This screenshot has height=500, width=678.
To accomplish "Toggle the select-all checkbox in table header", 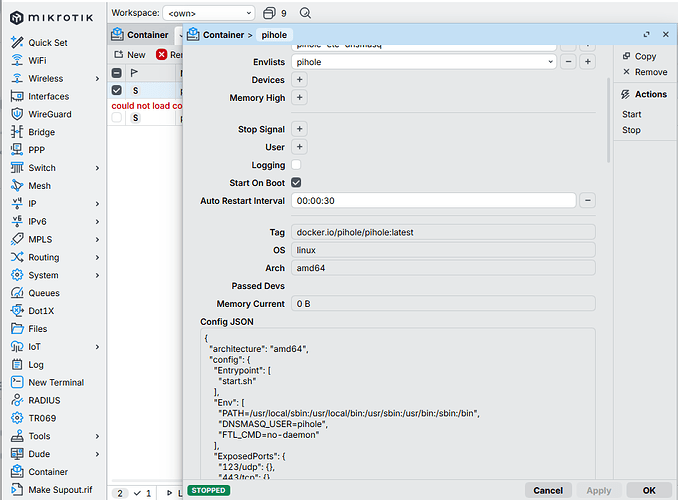I will click(x=117, y=73).
